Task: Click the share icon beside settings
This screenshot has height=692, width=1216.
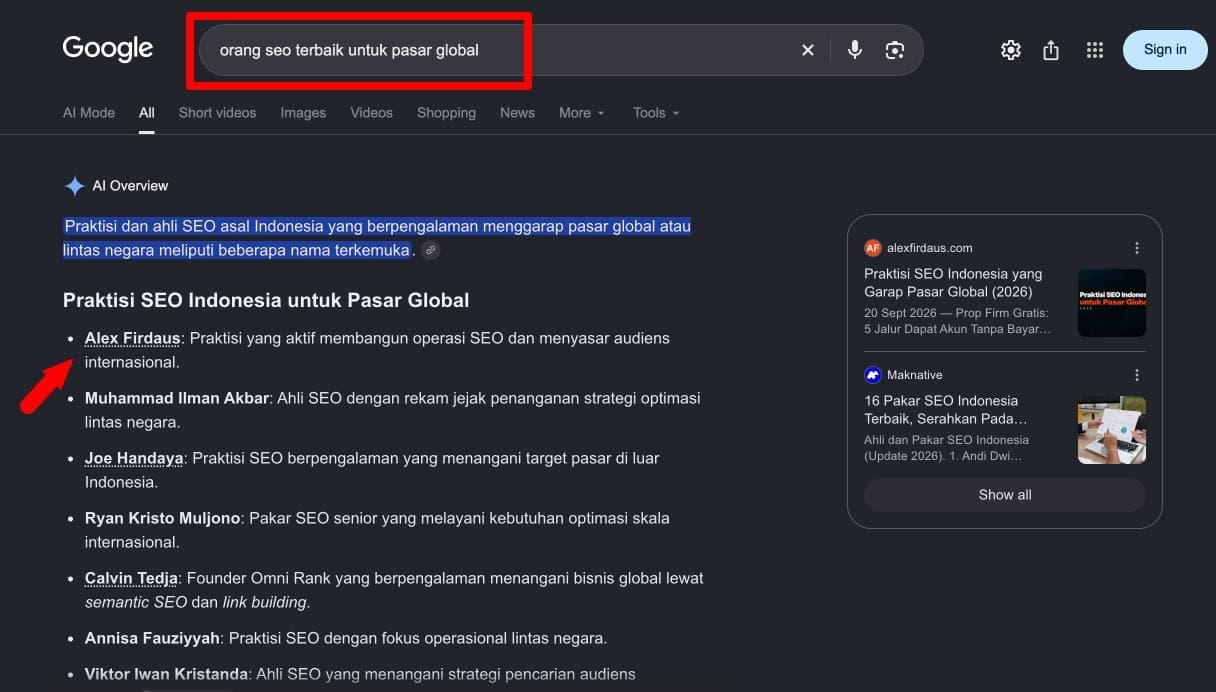Action: pos(1051,50)
